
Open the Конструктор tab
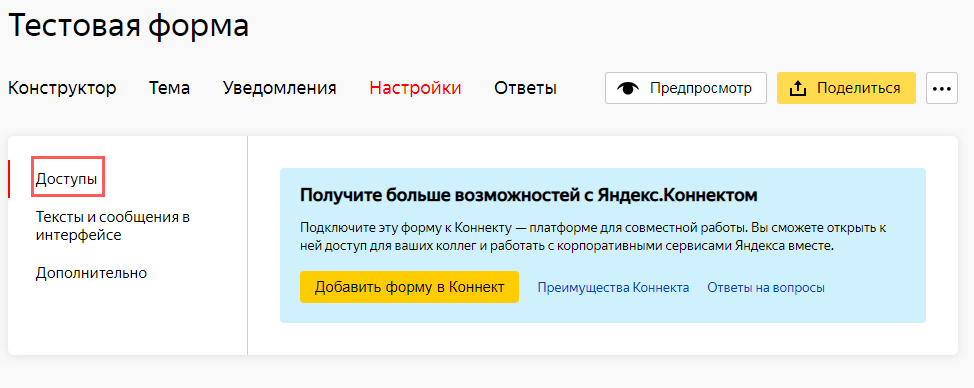62,88
